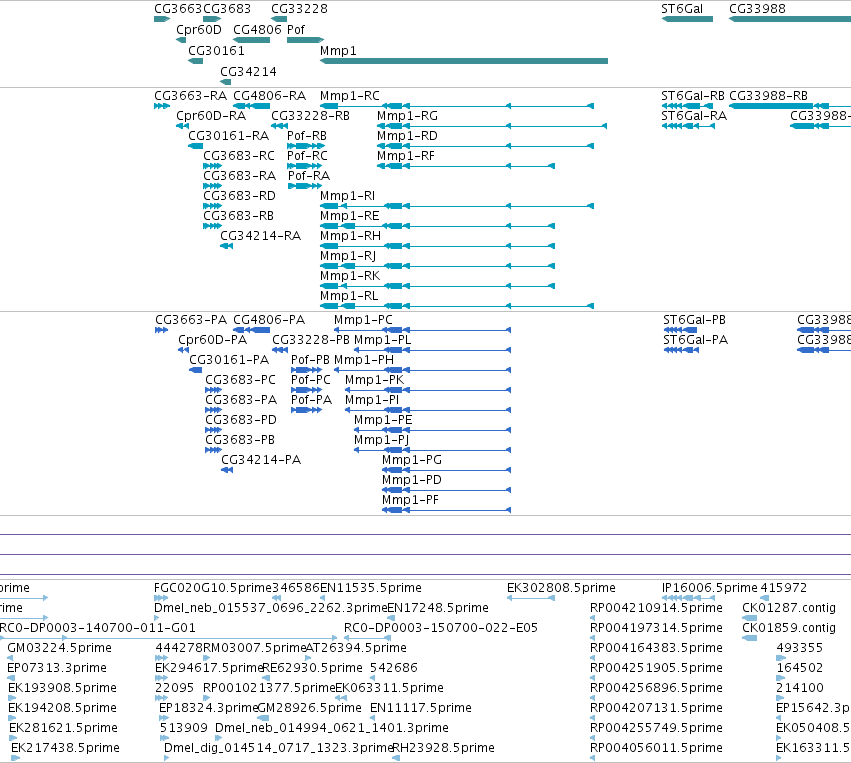The height and width of the screenshot is (763, 851).
Task: Click EST EN11535.5prime
Action: pos(371,588)
